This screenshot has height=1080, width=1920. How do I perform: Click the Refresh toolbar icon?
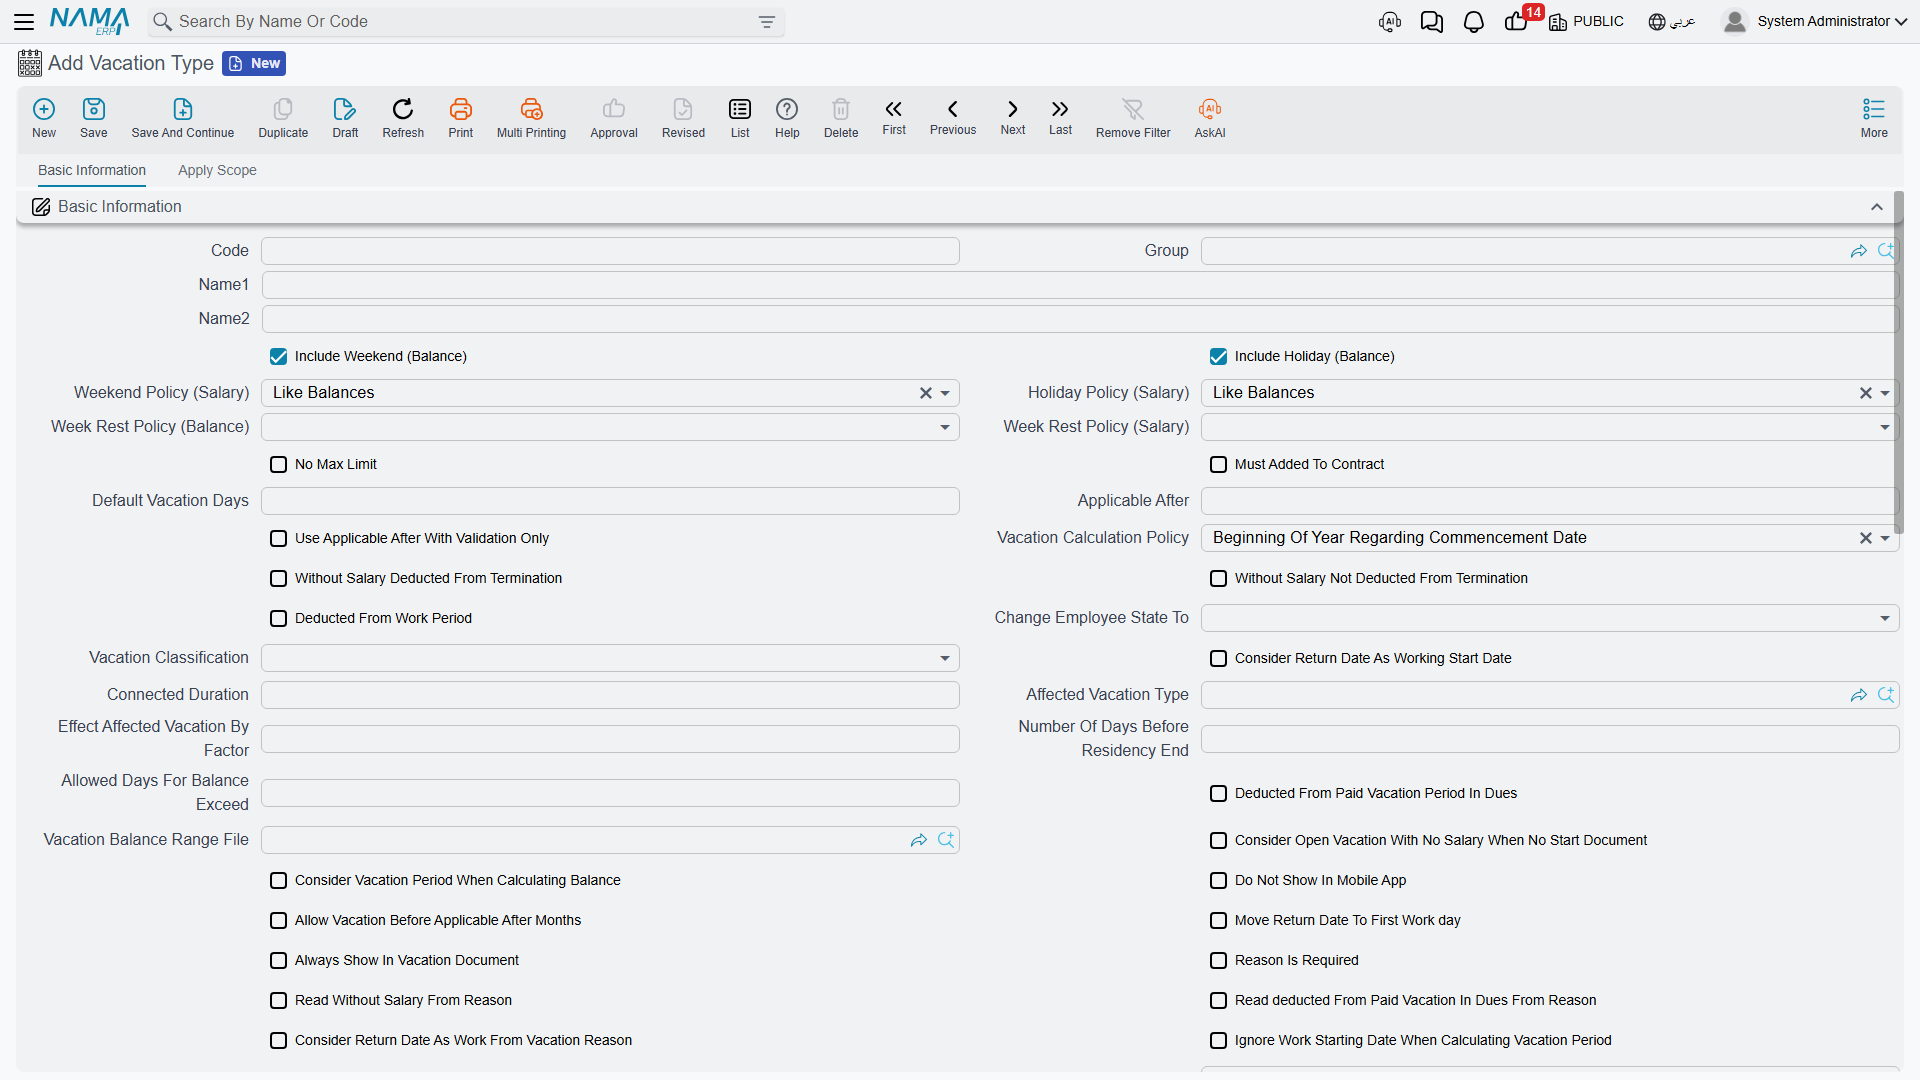pyautogui.click(x=403, y=109)
